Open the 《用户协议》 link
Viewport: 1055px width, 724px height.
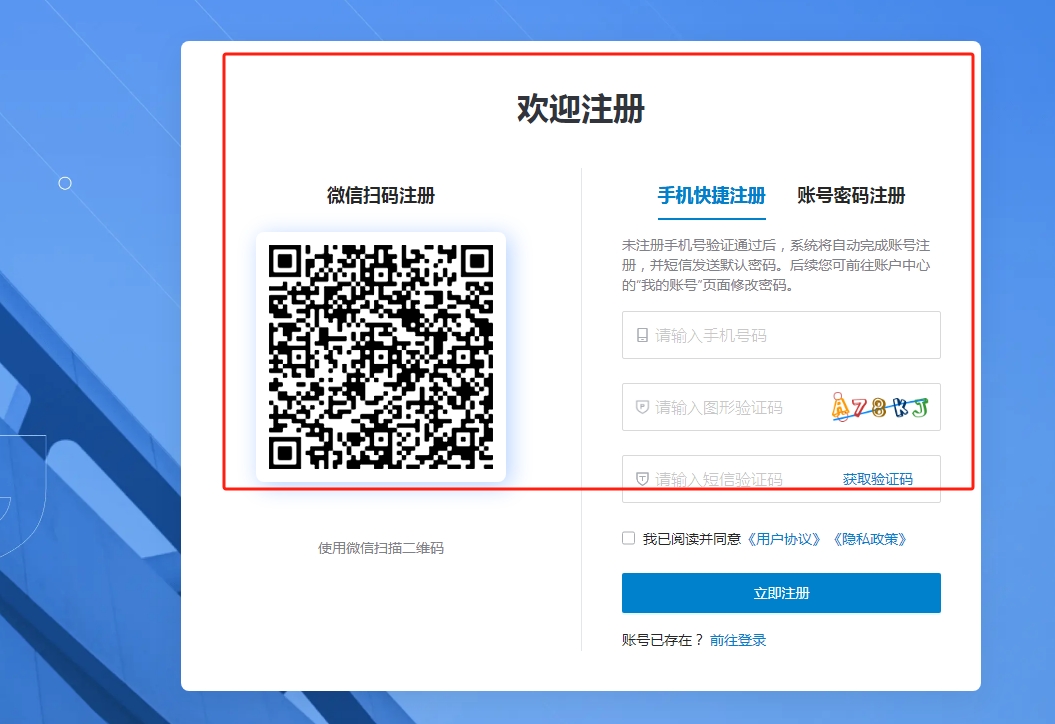(784, 539)
